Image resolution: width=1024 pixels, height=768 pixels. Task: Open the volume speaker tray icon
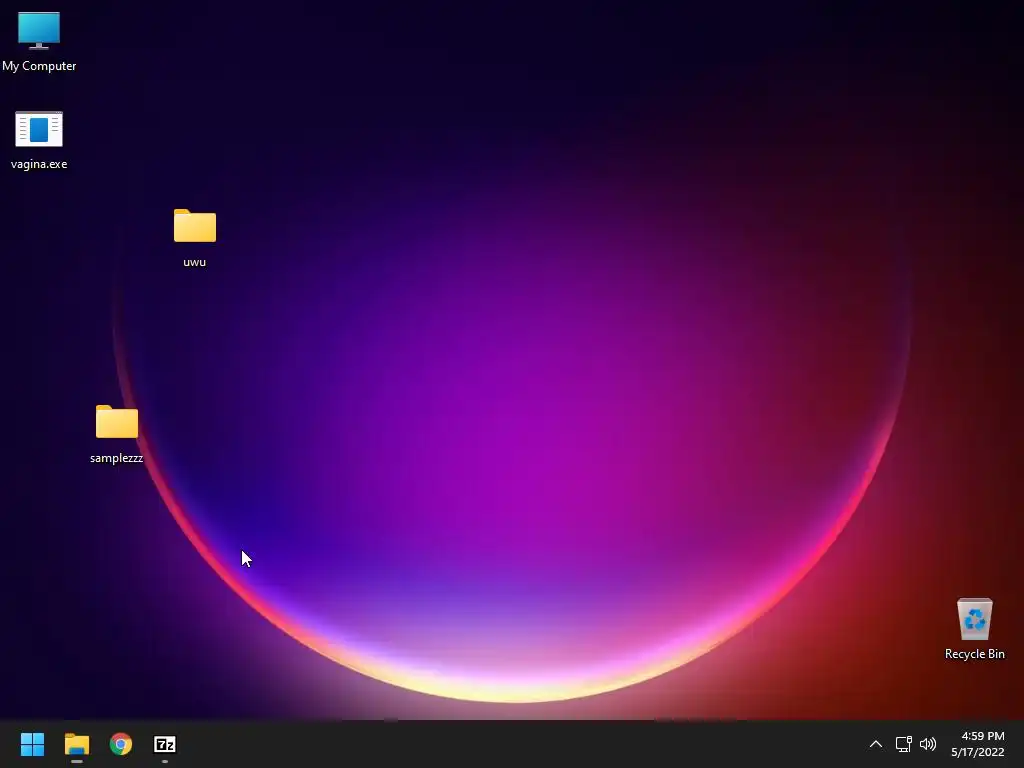(927, 744)
